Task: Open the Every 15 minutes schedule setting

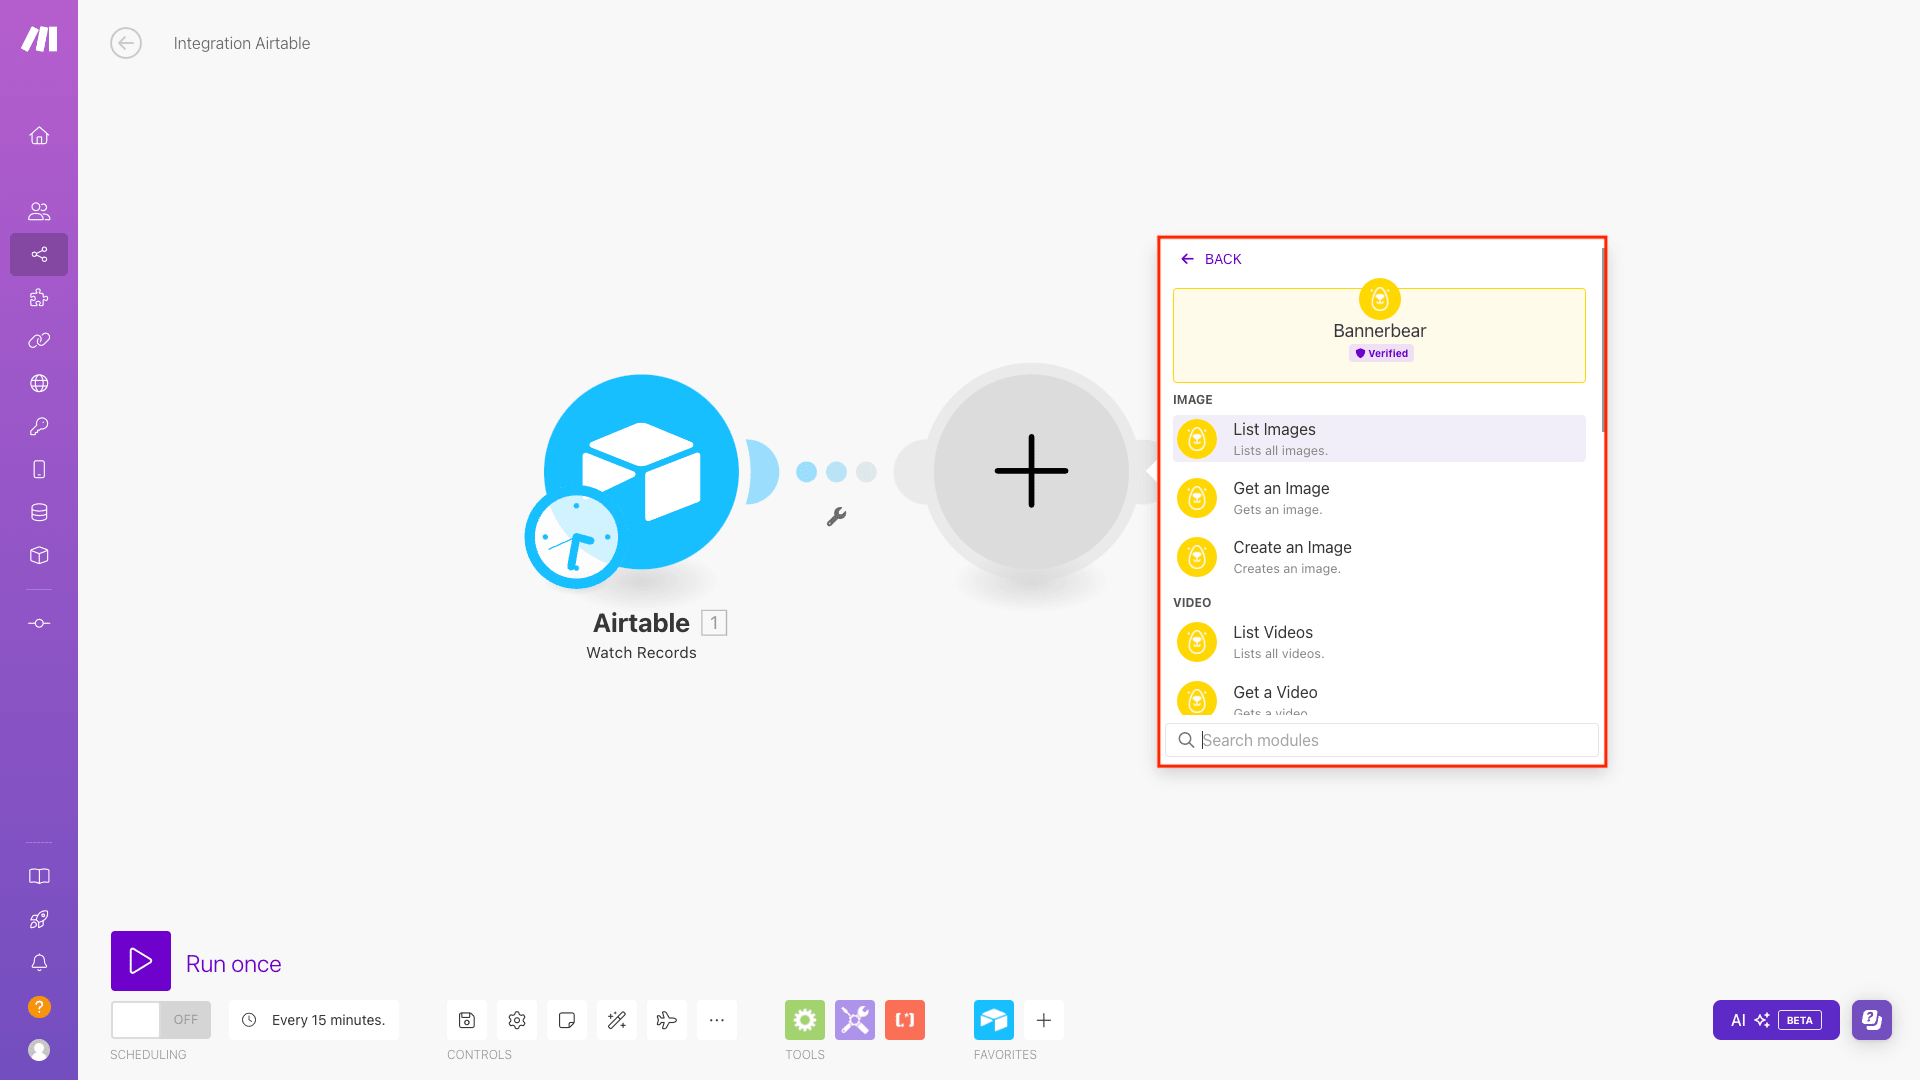Action: coord(314,1020)
